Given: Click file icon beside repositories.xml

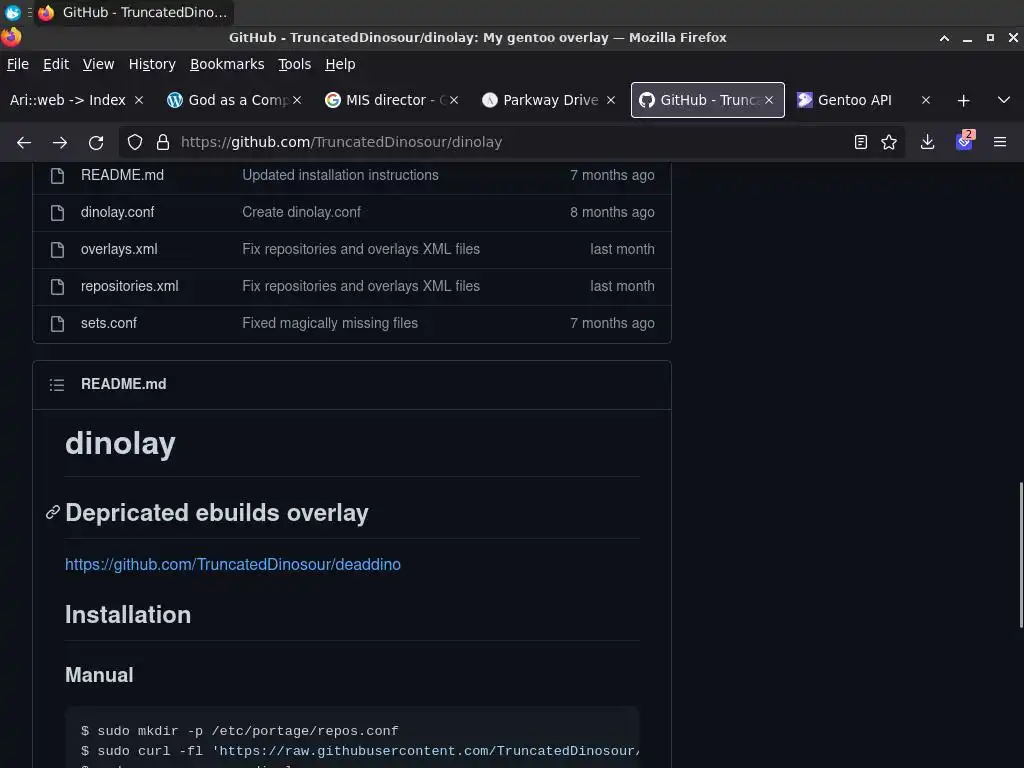Looking at the screenshot, I should point(57,287).
